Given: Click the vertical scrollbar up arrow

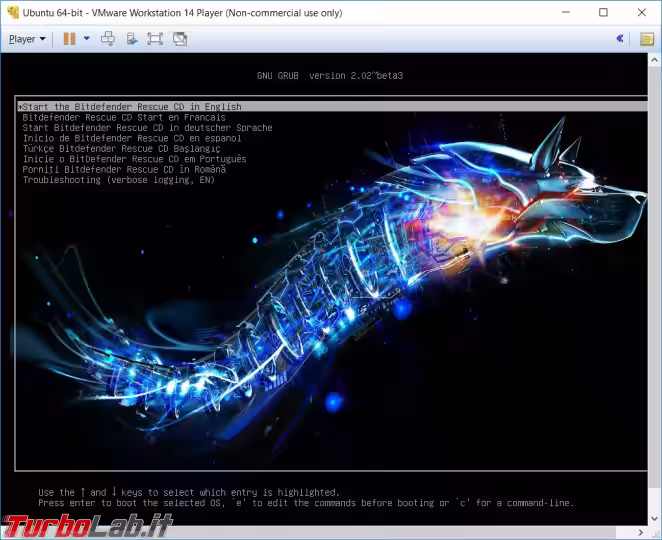Looking at the screenshot, I should (x=654, y=60).
